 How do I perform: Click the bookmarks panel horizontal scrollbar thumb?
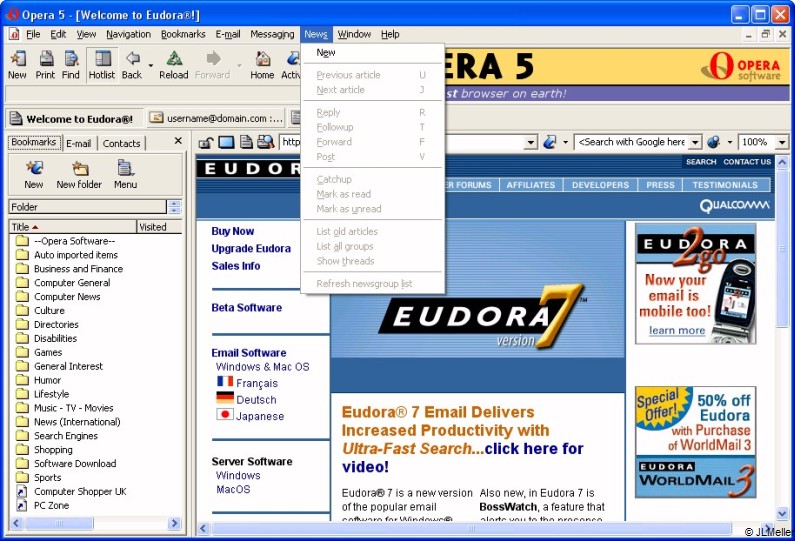tap(59, 523)
